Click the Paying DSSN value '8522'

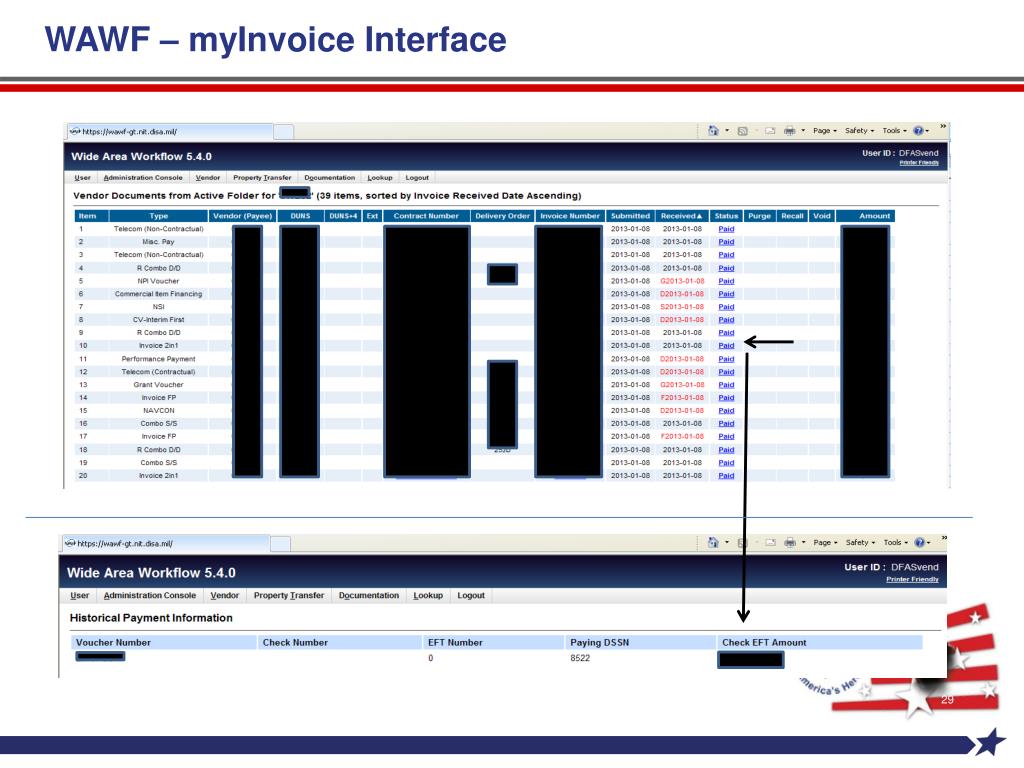click(580, 658)
